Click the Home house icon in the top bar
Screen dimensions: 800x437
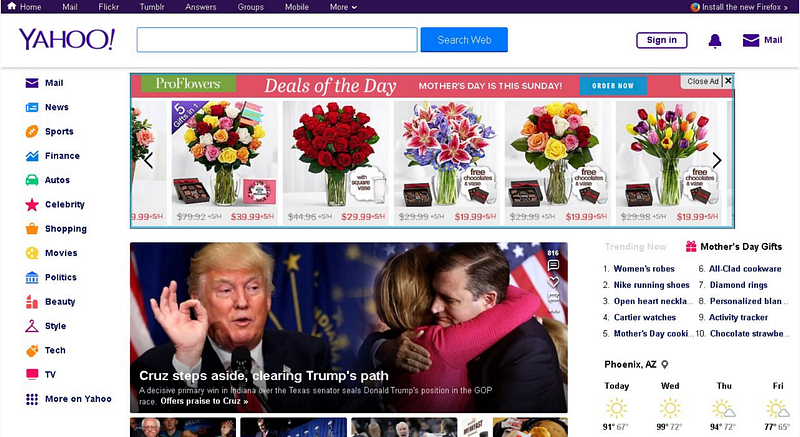coord(11,6)
